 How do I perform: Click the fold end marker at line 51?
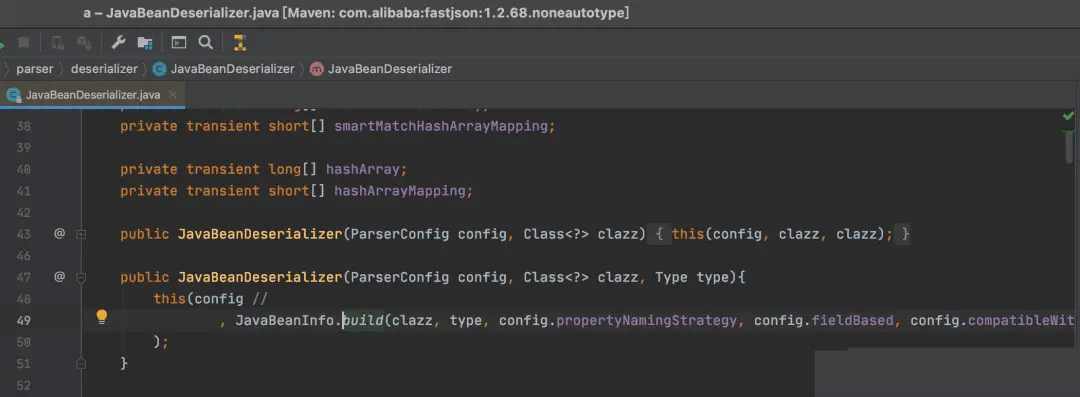coord(81,363)
